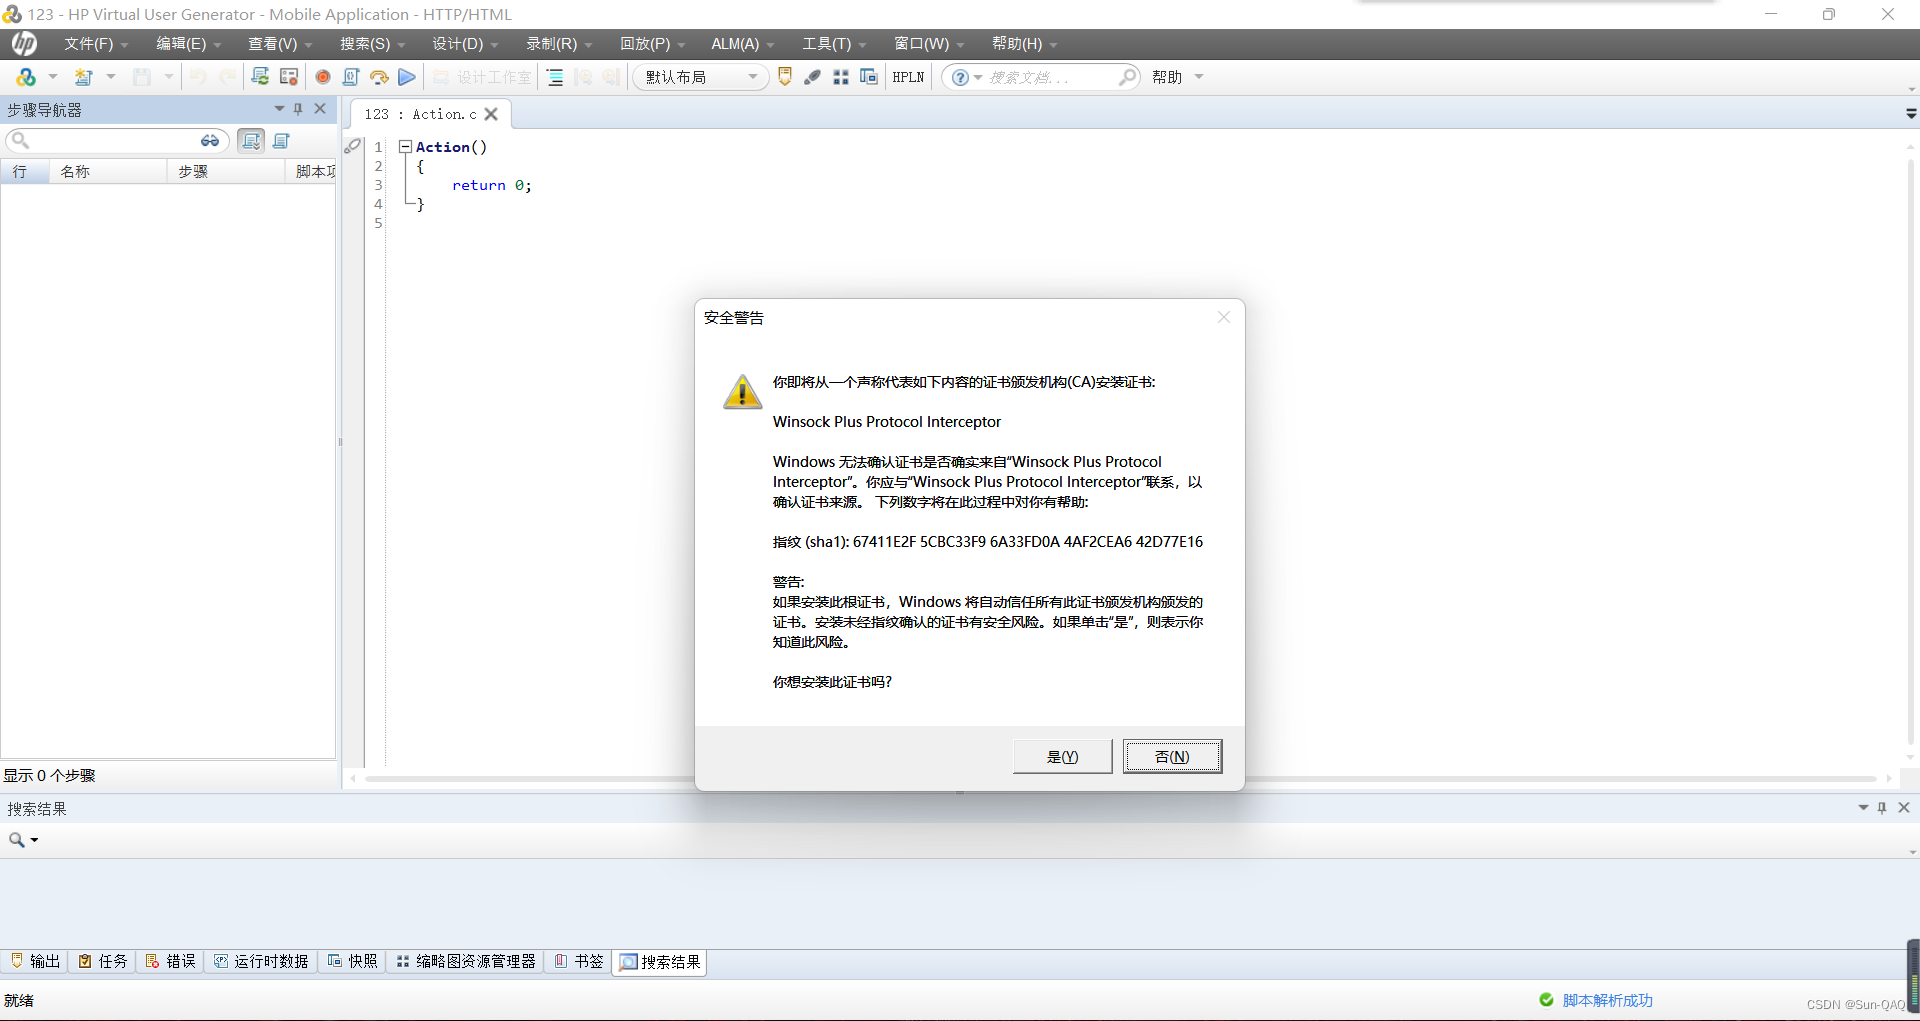This screenshot has width=1920, height=1021.
Task: Click the HP logo in menu bar
Action: click(x=25, y=44)
